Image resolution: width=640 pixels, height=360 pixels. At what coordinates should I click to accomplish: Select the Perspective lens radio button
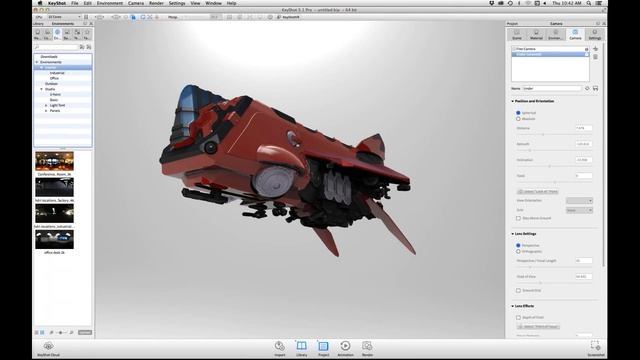(518, 245)
